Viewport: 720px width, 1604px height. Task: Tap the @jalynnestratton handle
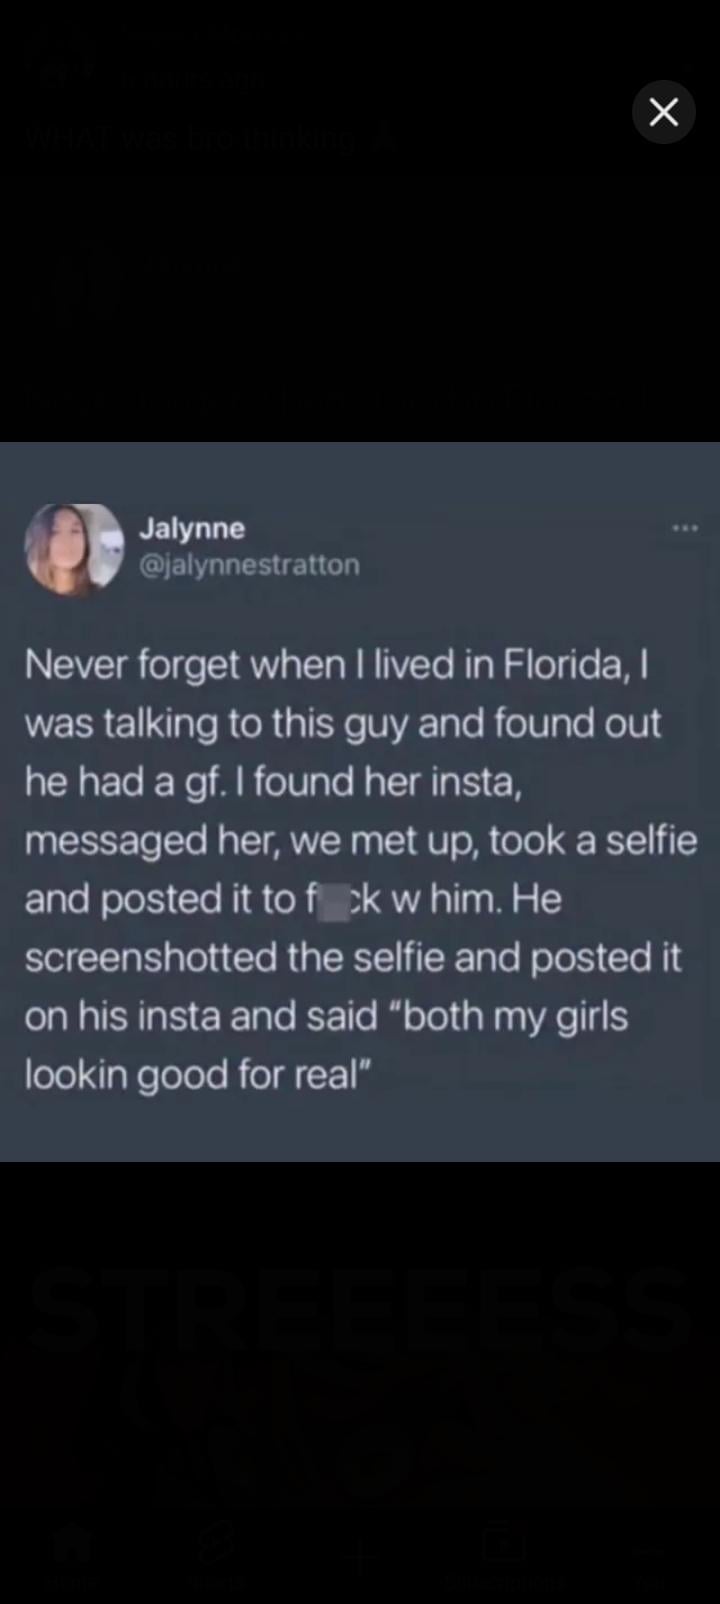click(x=249, y=565)
